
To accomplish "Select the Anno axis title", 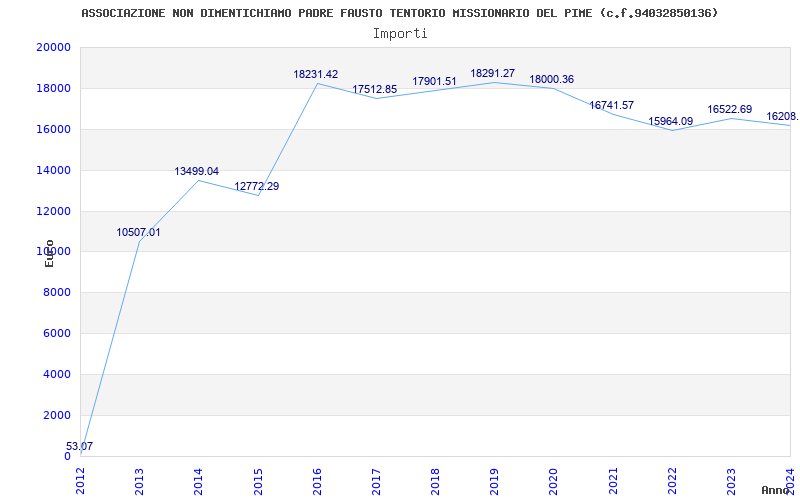I will tap(776, 490).
